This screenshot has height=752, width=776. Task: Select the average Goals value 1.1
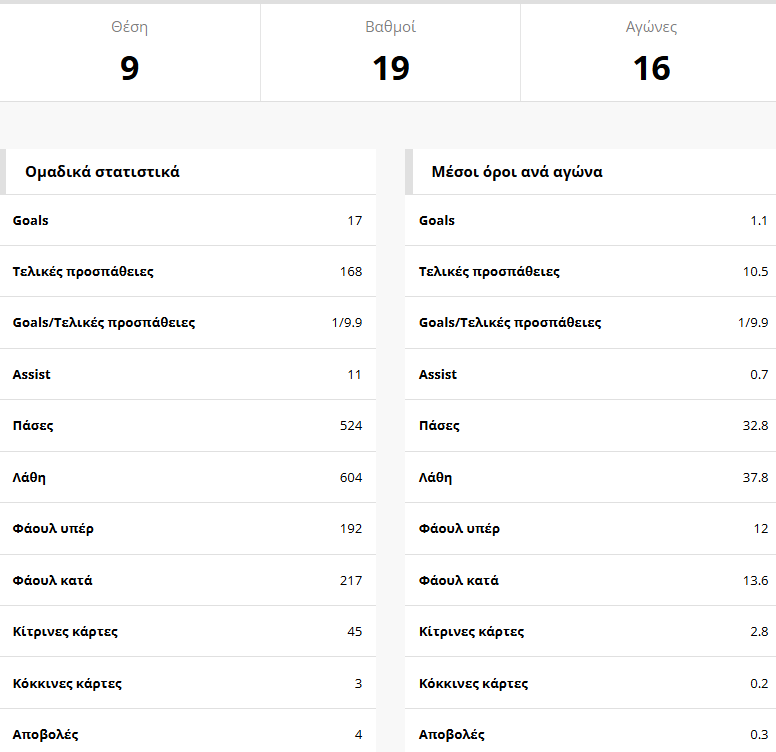(759, 221)
